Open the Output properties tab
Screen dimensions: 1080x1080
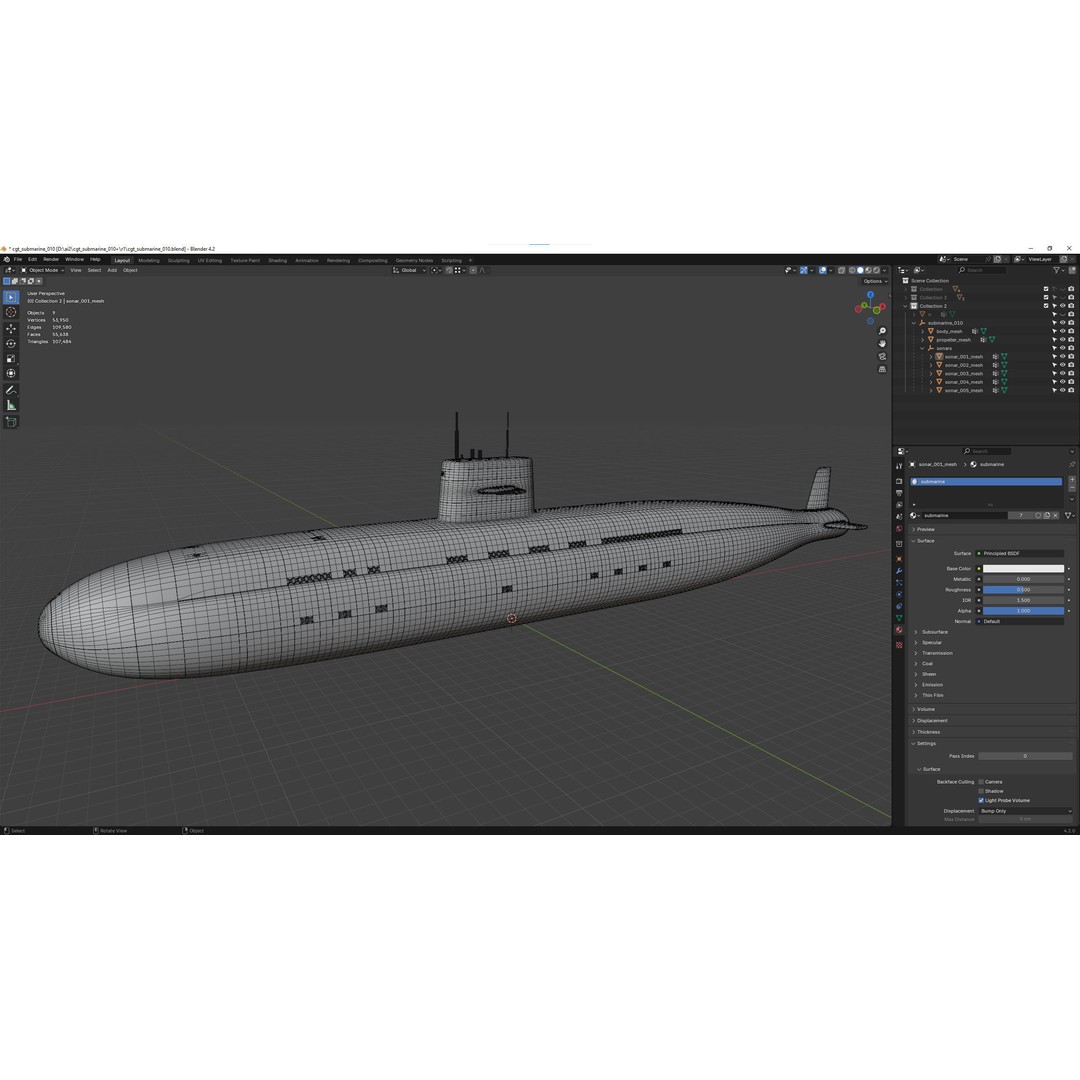pyautogui.click(x=899, y=493)
